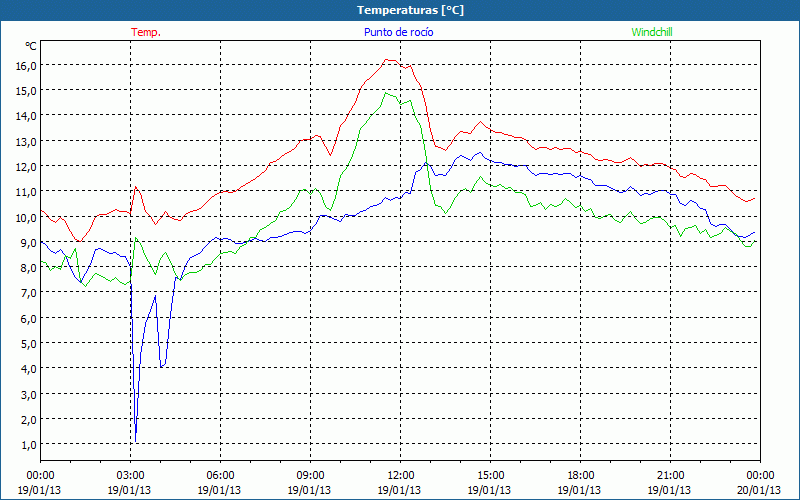
Task: Click the 12,0 y-axis value
Action: [26, 166]
